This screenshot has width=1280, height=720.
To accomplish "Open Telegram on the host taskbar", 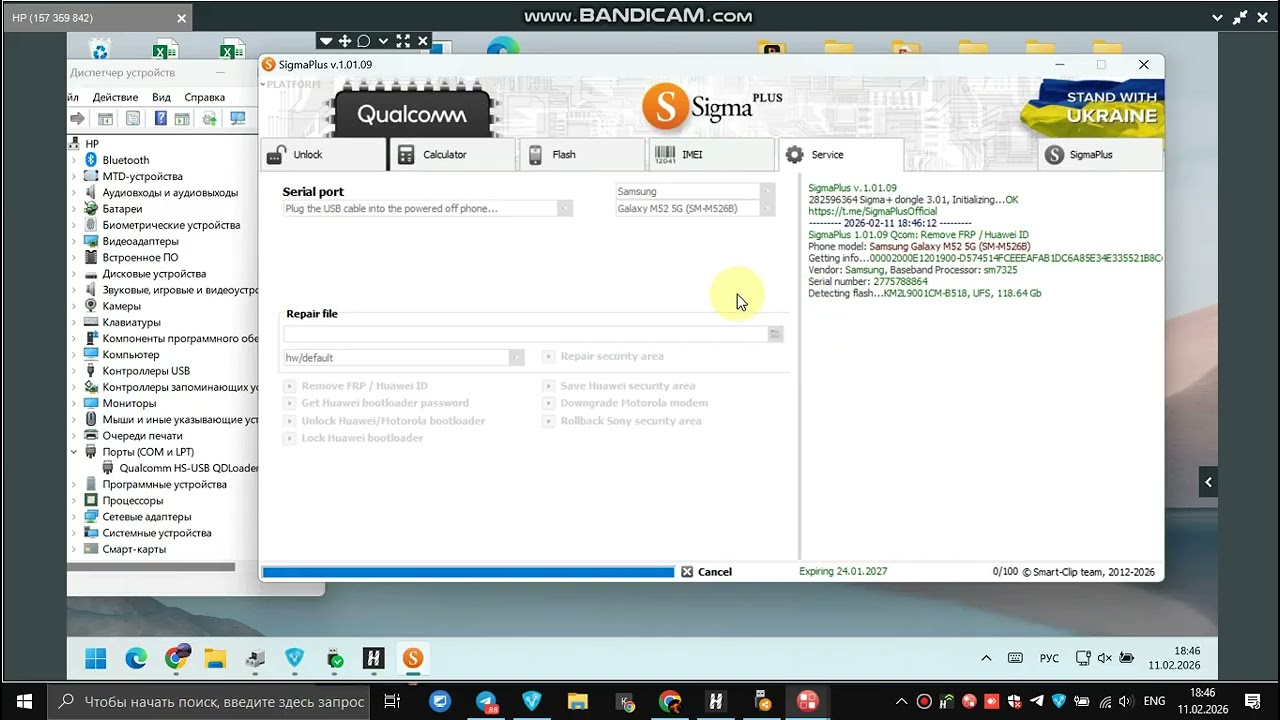I will point(486,702).
